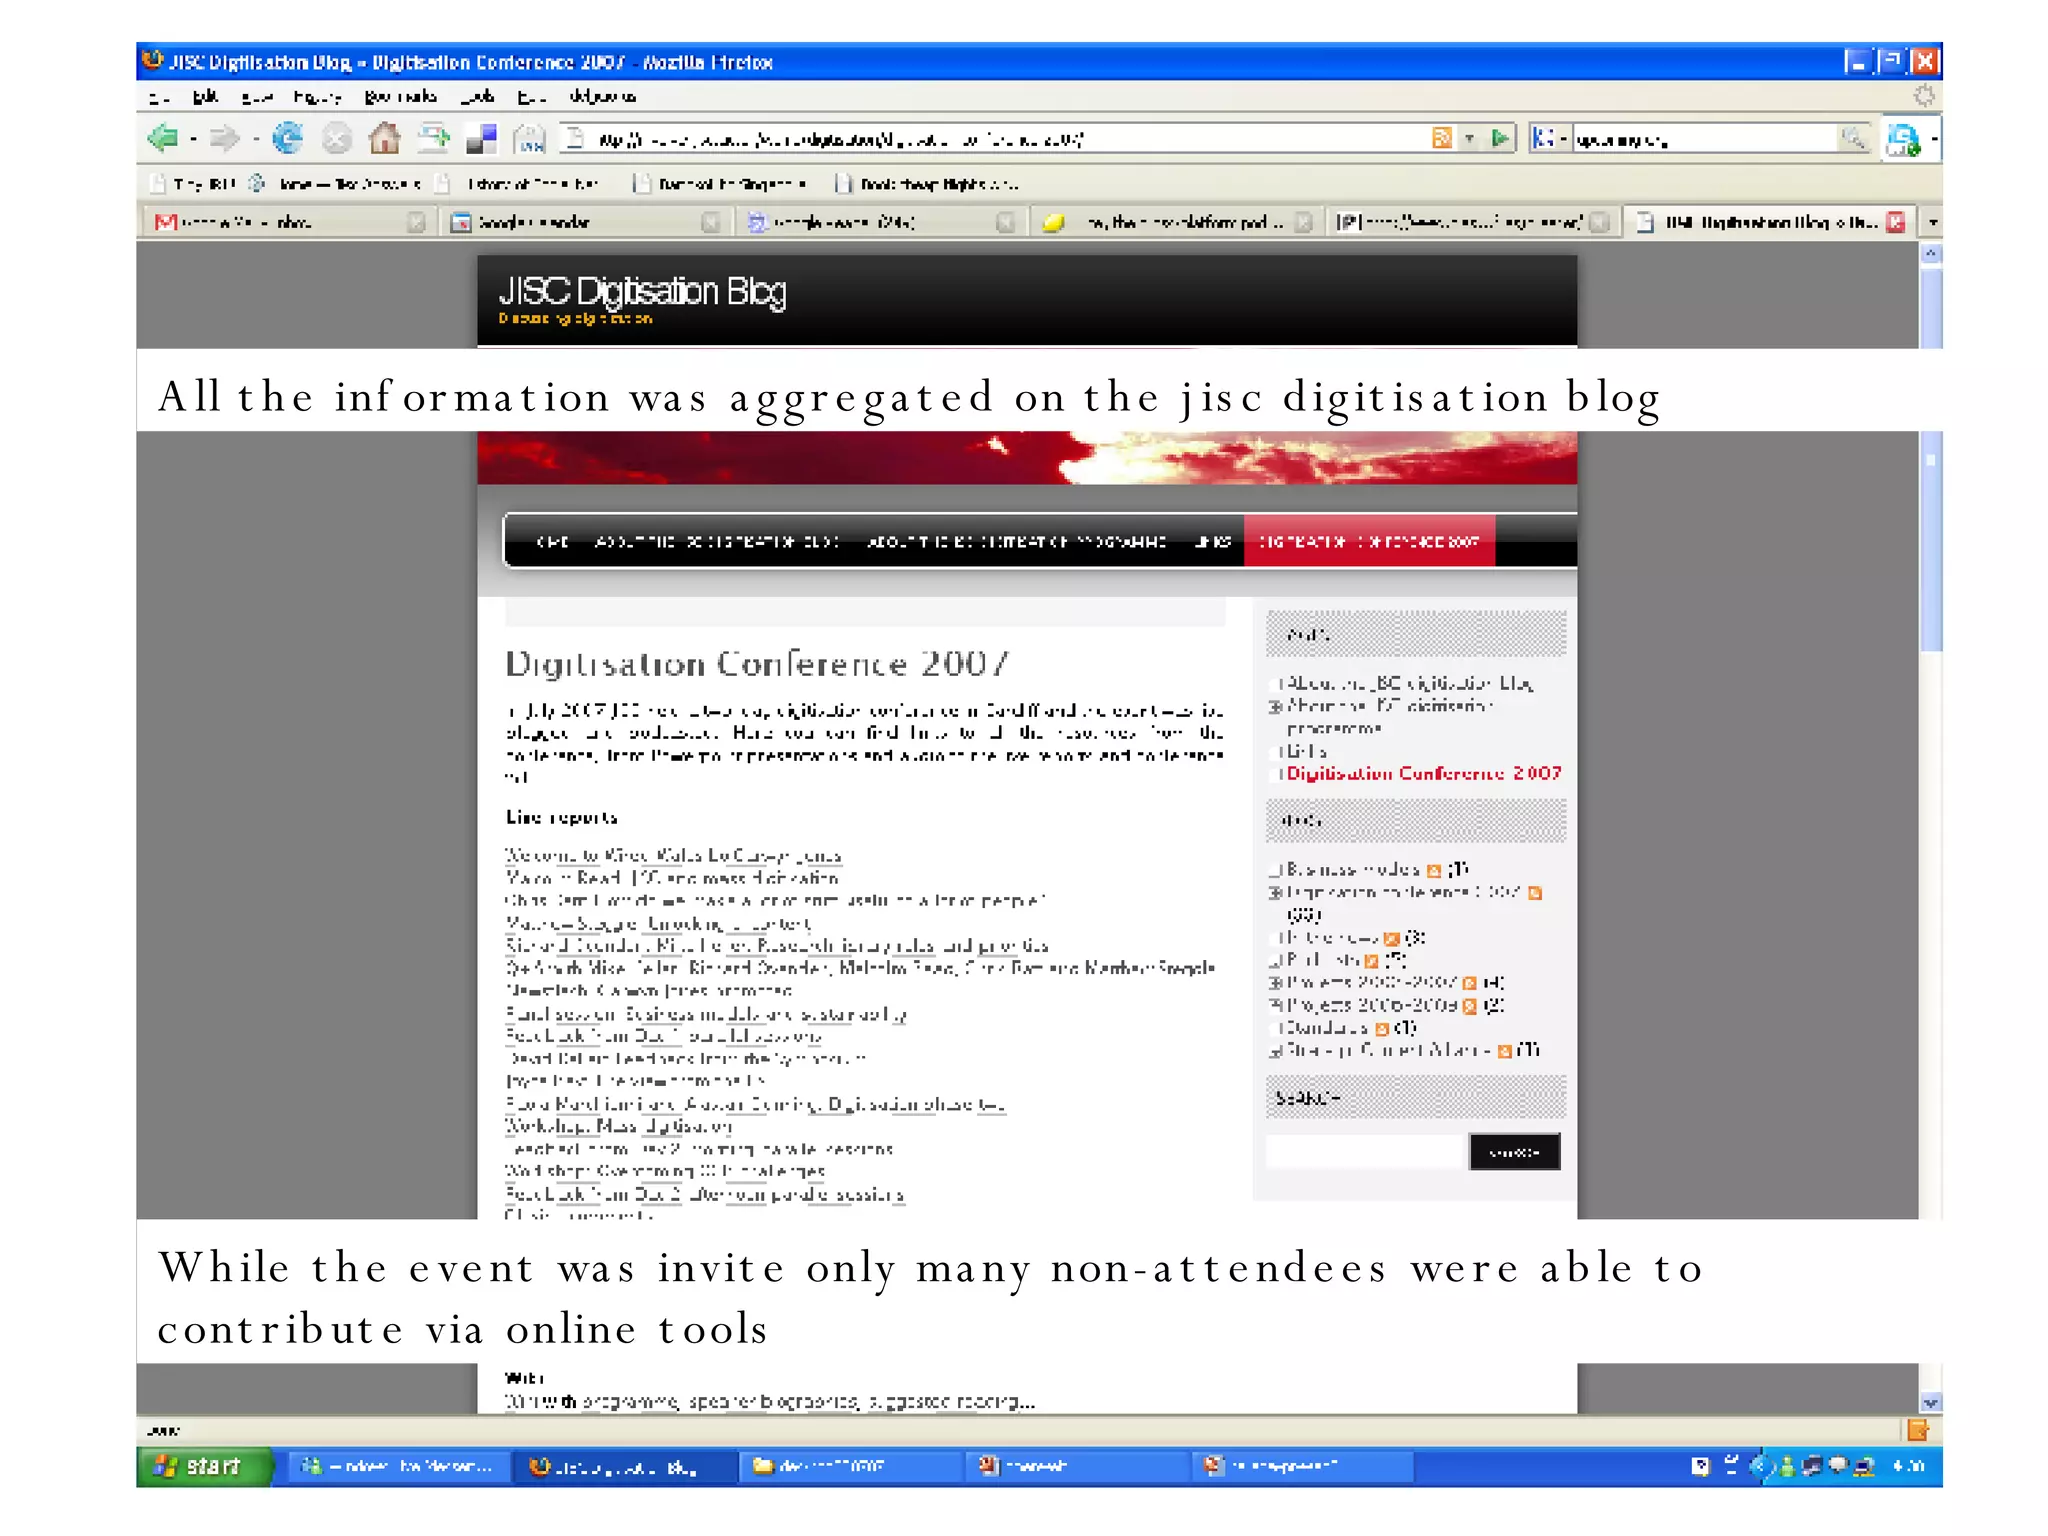Click the RSS icon next to Business models
The width and height of the screenshot is (2048, 1536).
click(1434, 870)
